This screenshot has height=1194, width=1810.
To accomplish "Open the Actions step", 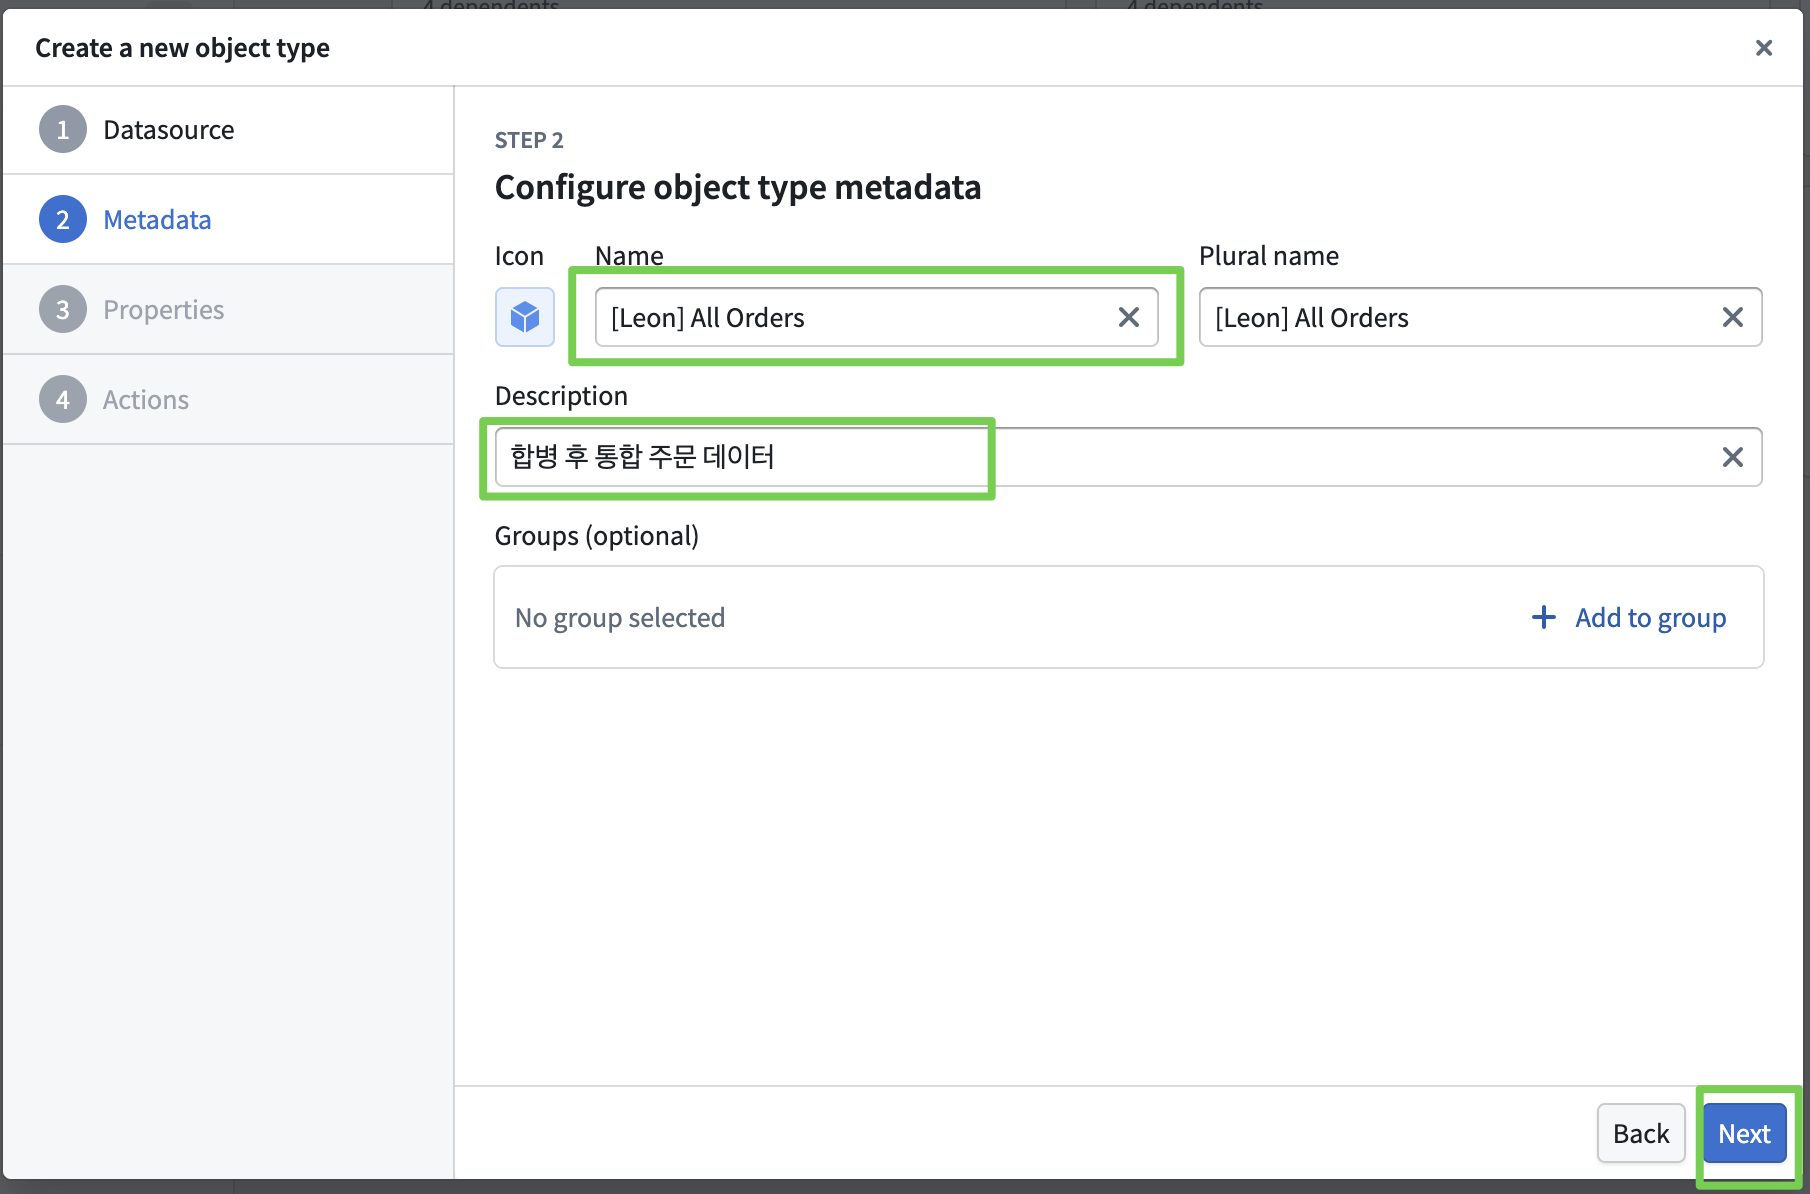I will 146,400.
